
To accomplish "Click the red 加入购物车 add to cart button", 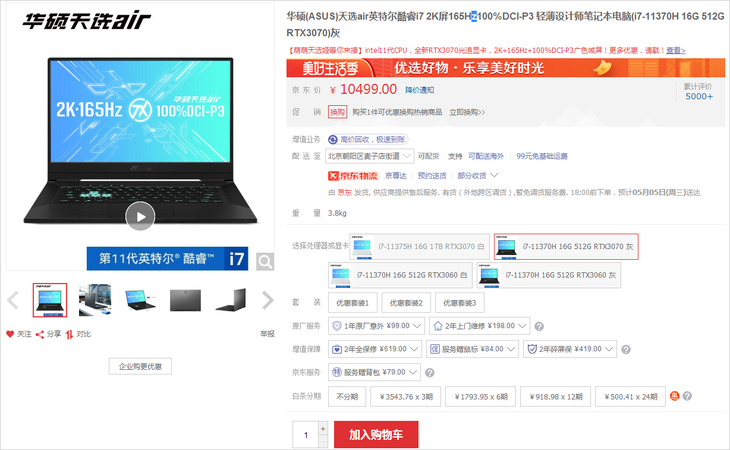I will click(376, 435).
